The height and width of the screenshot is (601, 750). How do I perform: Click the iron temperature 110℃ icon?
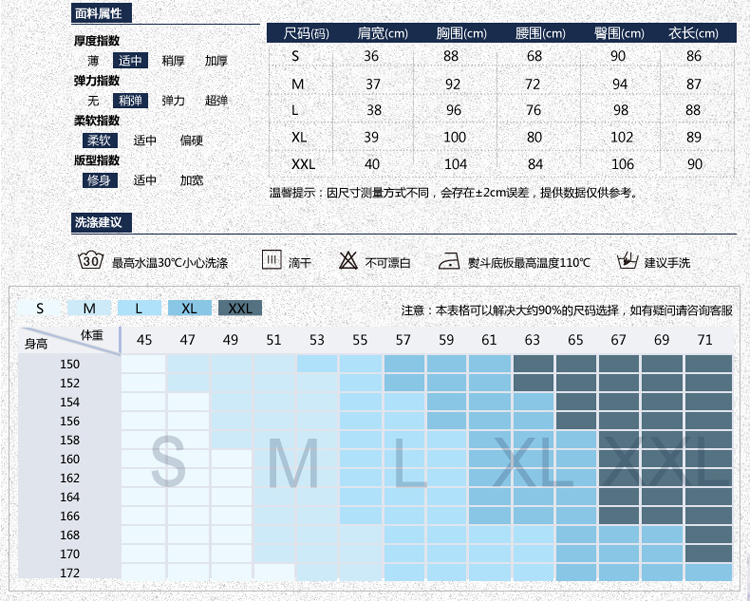coord(453,262)
